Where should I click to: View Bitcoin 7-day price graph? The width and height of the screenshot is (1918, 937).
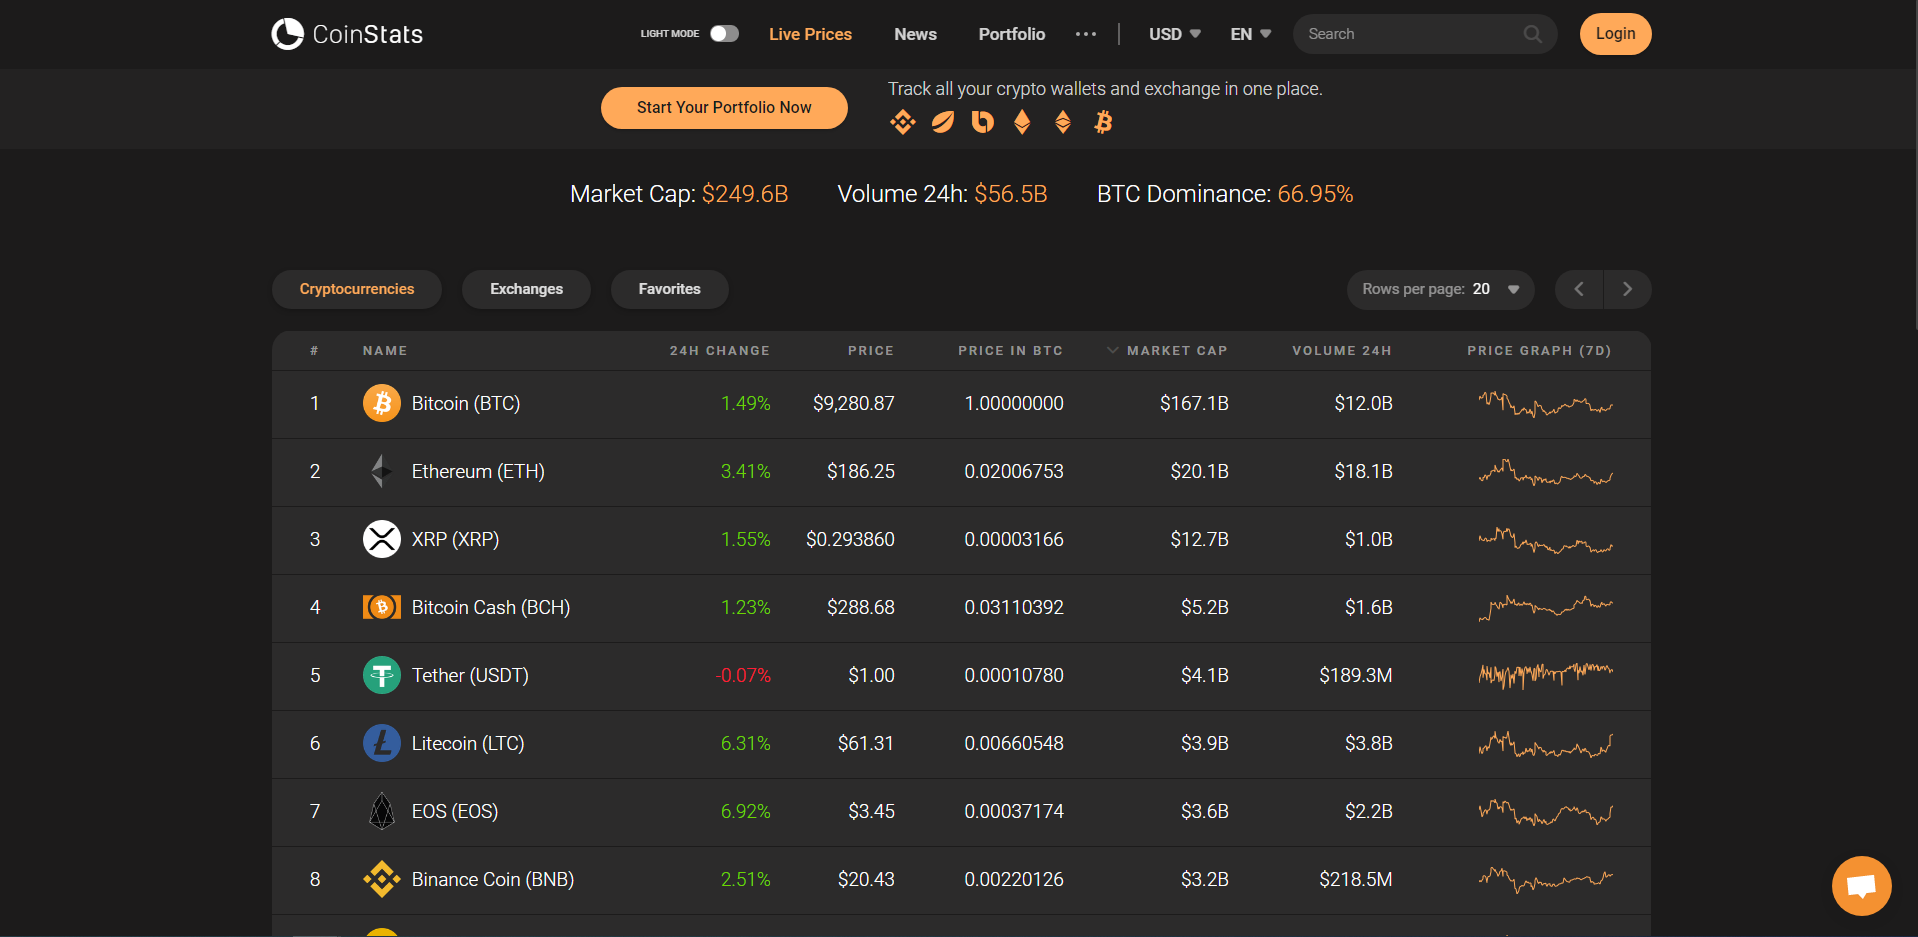pos(1545,404)
